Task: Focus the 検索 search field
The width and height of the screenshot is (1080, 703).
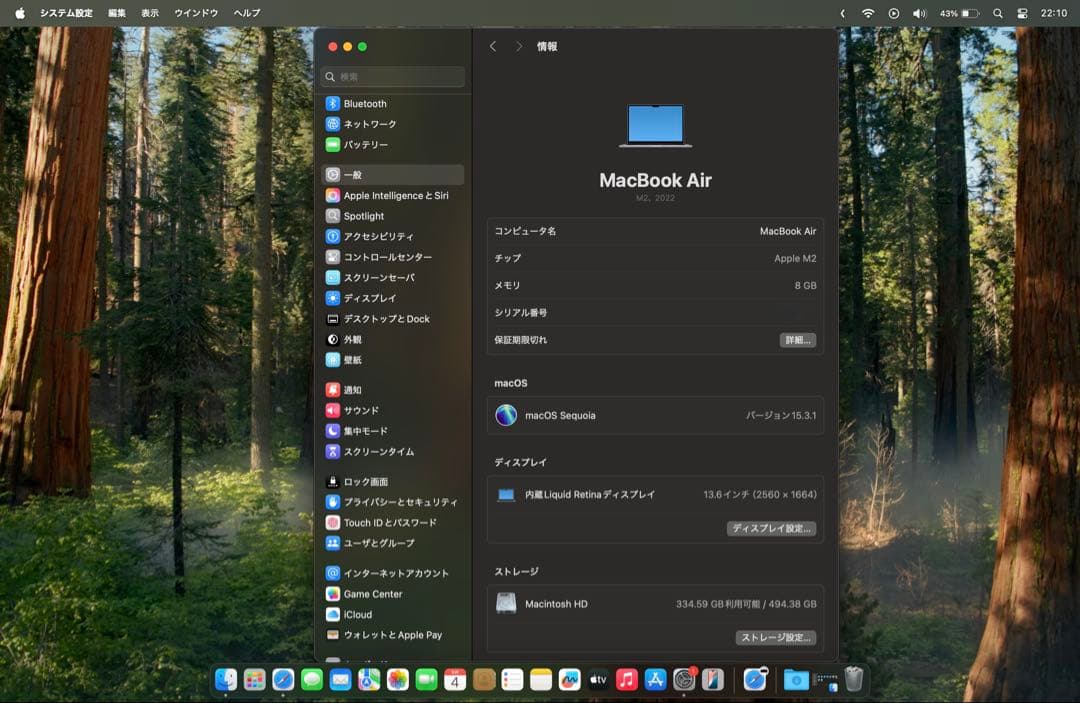Action: [x=394, y=77]
